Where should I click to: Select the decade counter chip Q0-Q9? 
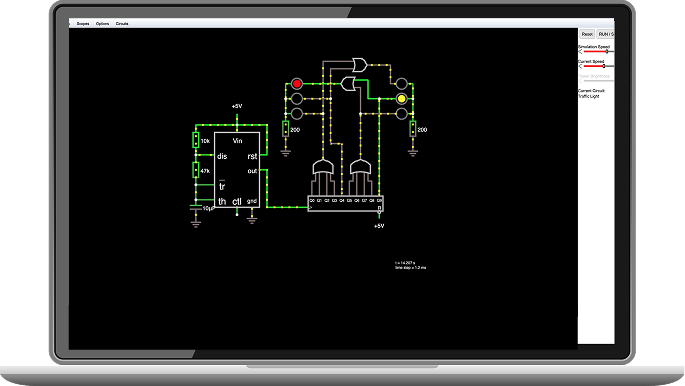(346, 203)
